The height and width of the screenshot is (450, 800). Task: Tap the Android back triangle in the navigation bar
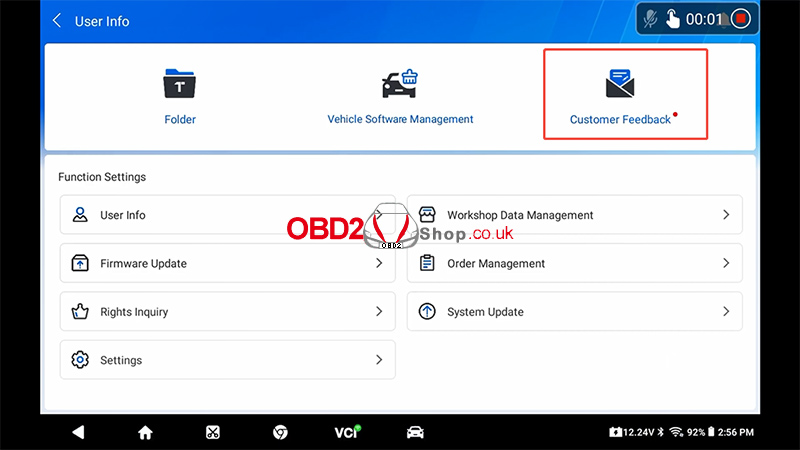[78, 433]
